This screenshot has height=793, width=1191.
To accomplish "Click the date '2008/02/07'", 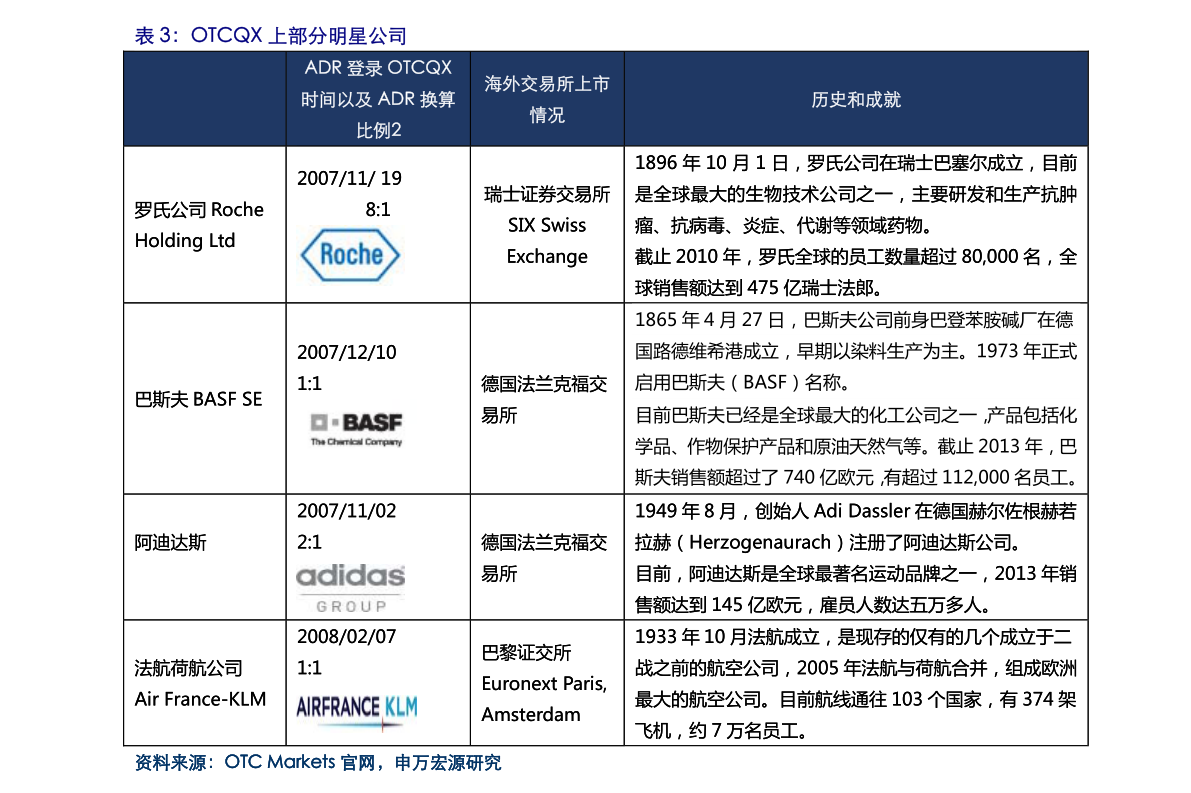I will pos(346,636).
